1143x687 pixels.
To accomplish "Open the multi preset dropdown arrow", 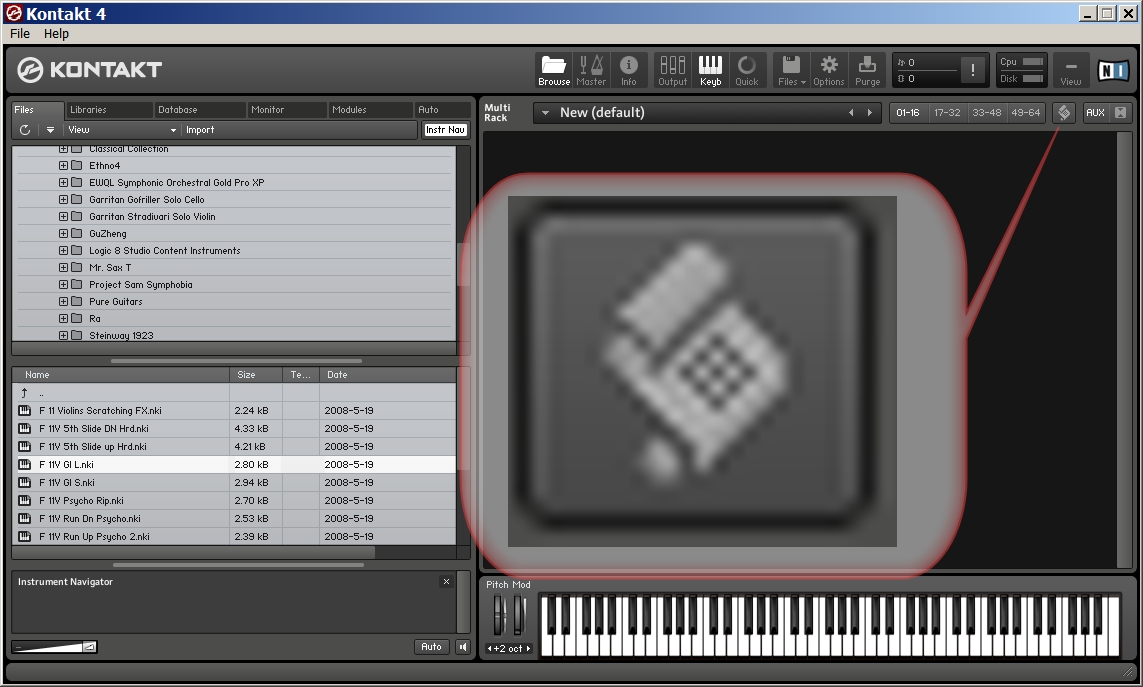I will (545, 112).
